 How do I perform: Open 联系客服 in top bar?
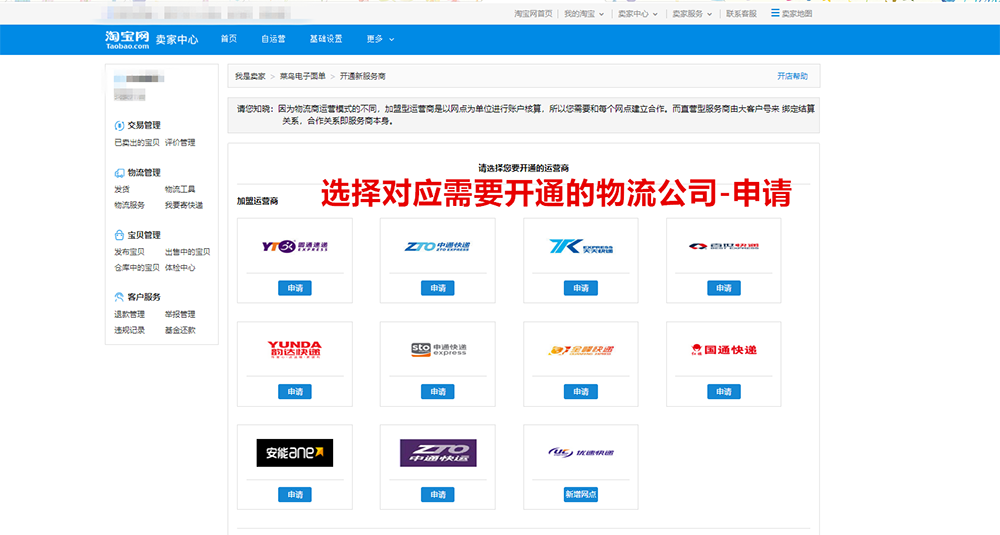click(741, 13)
